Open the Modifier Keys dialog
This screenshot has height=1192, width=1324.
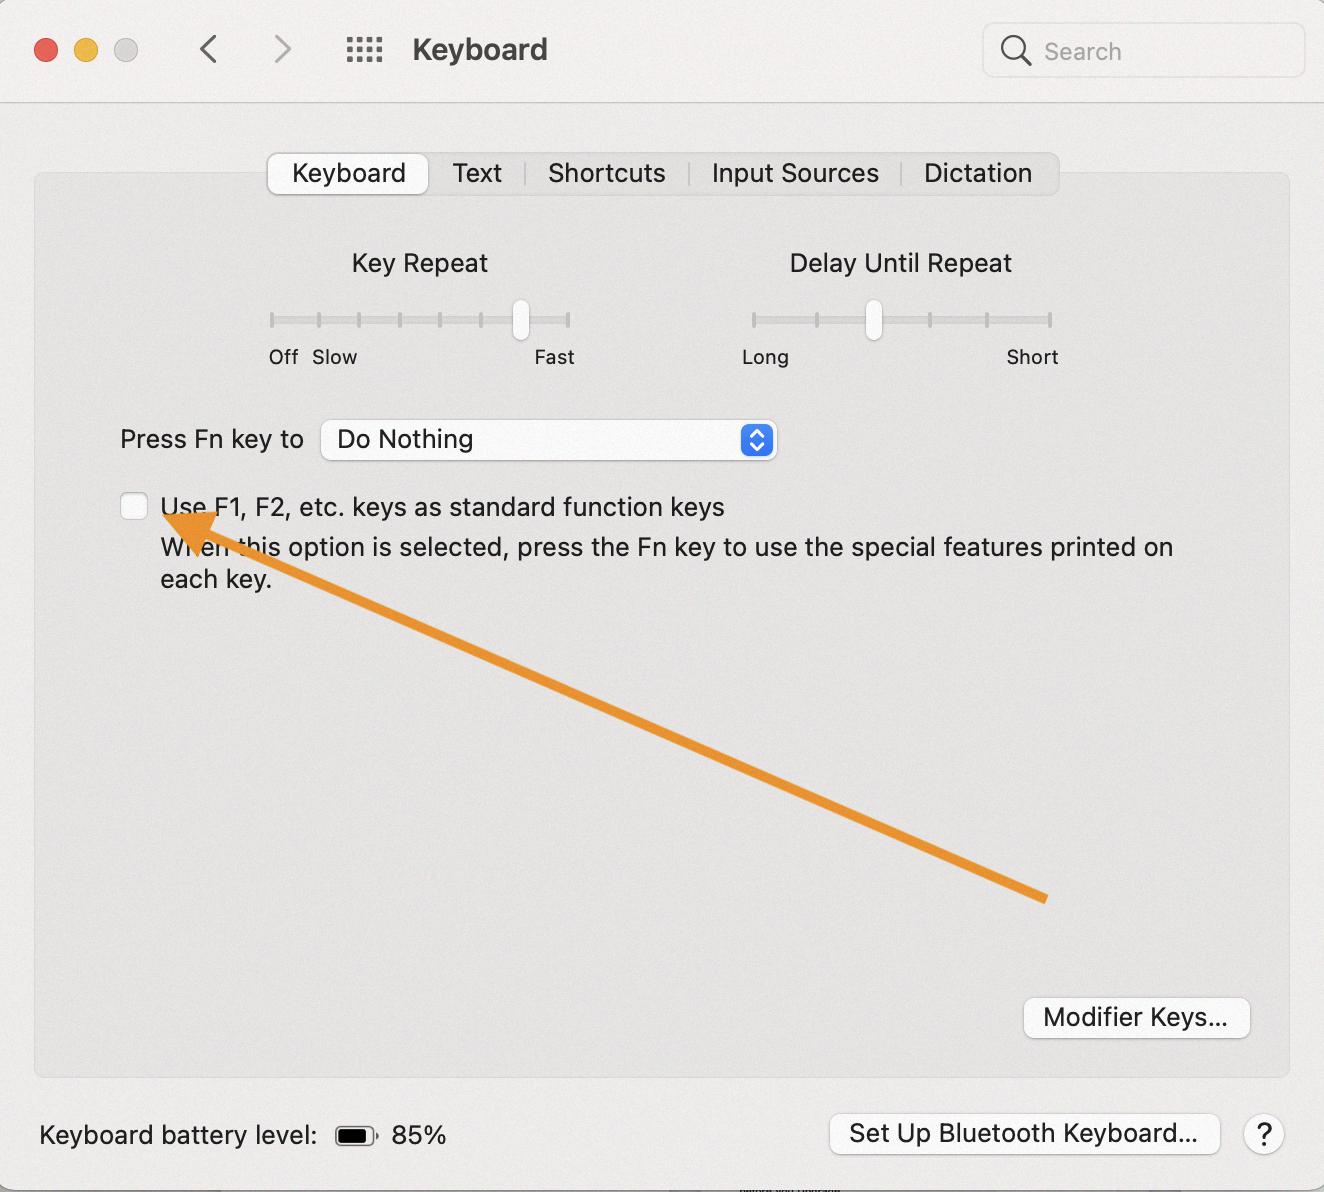click(x=1136, y=1017)
